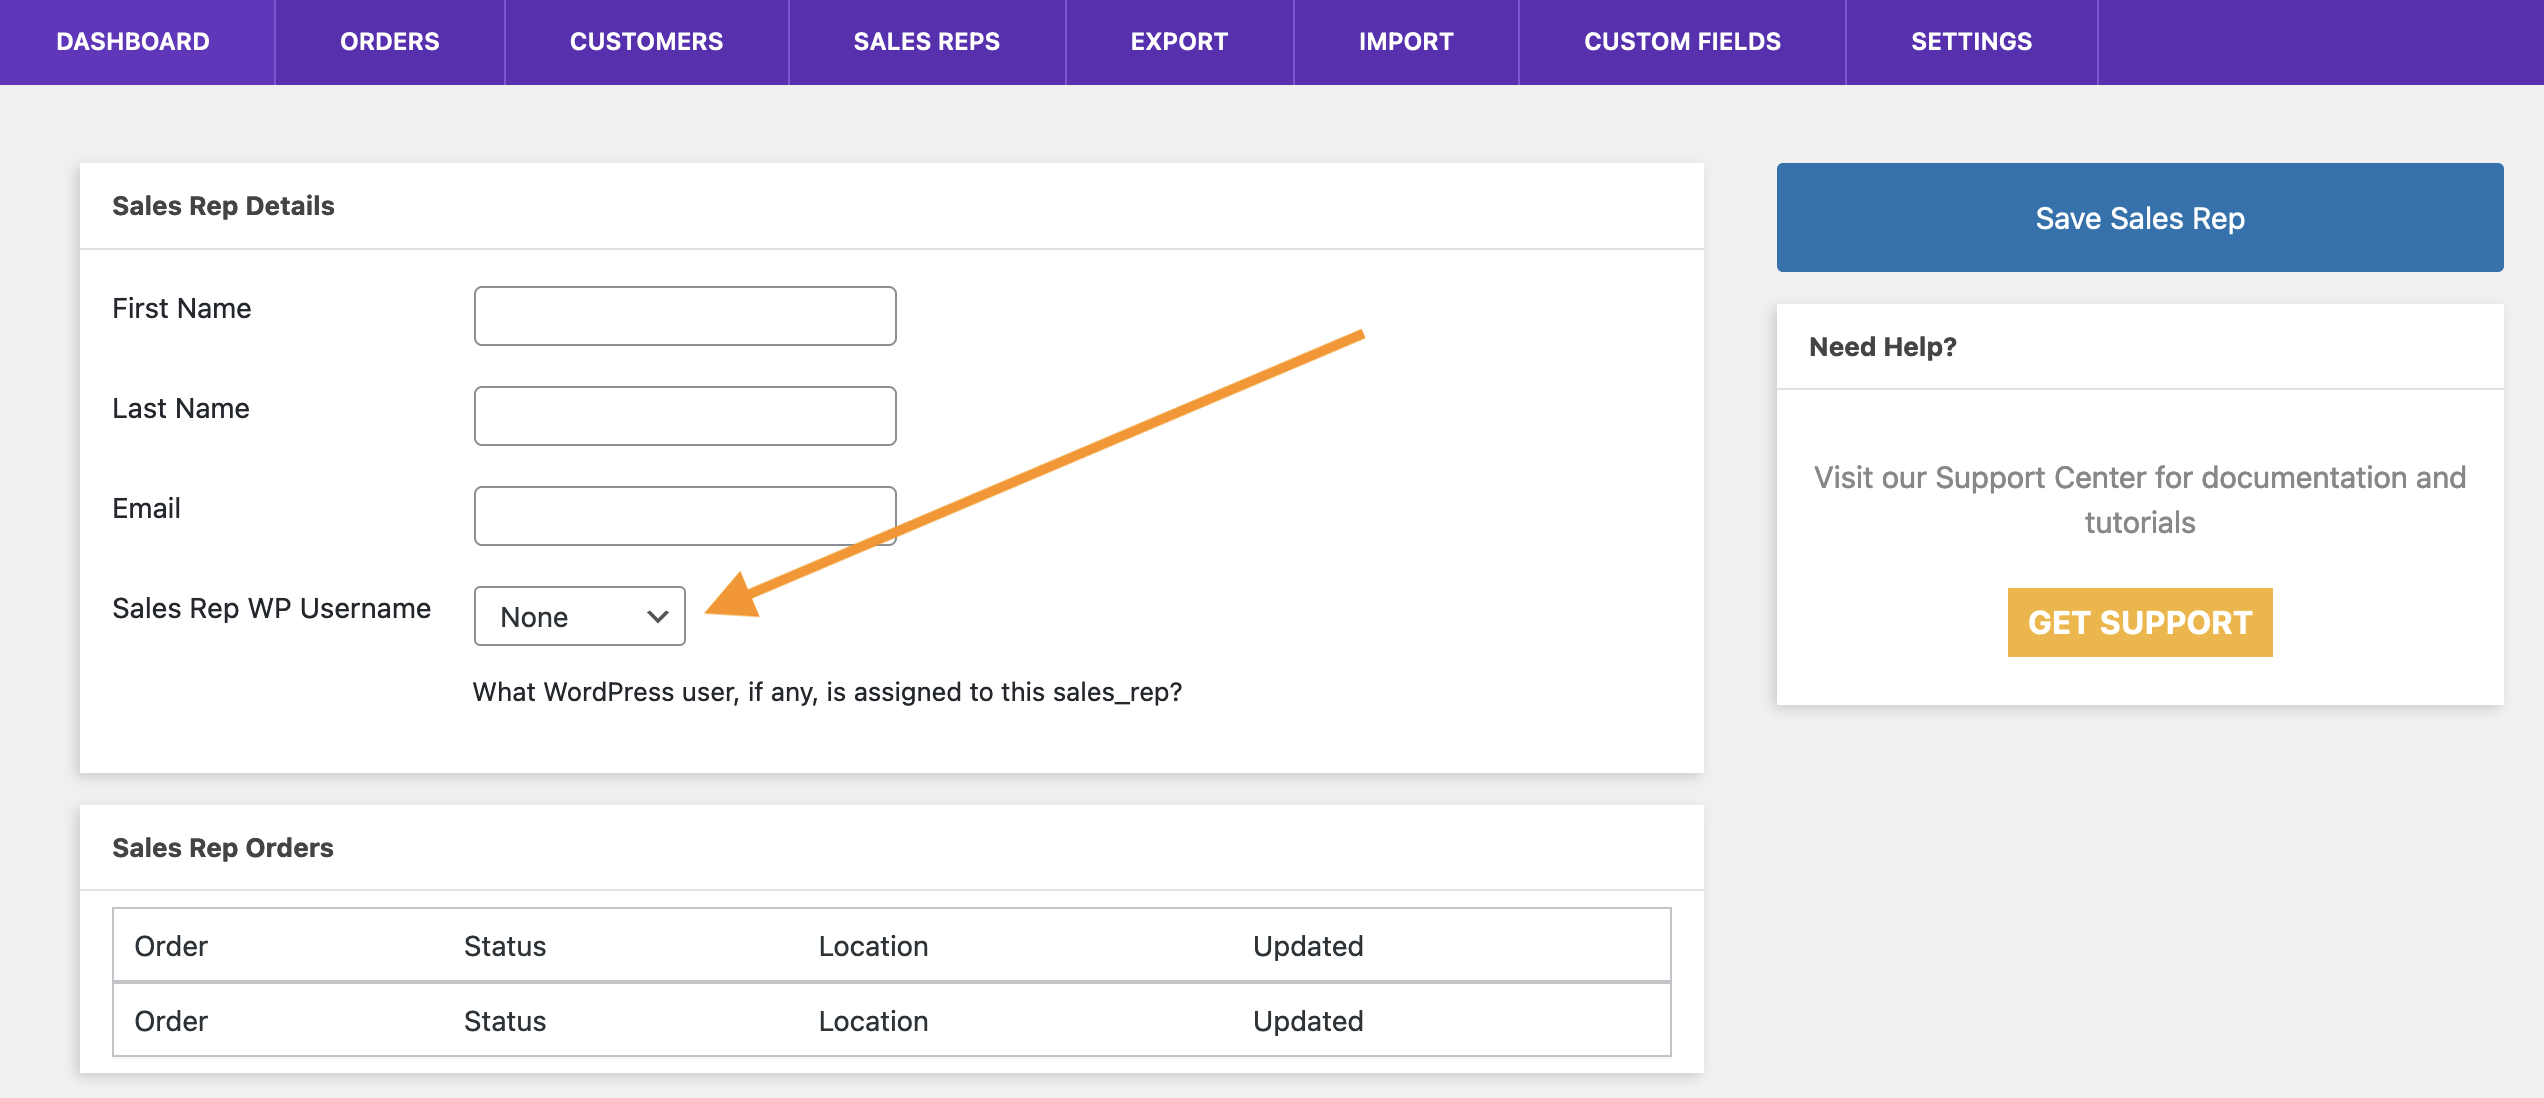Click the CUSTOM FIELDS navigation icon
2544x1098 pixels.
tap(1681, 41)
